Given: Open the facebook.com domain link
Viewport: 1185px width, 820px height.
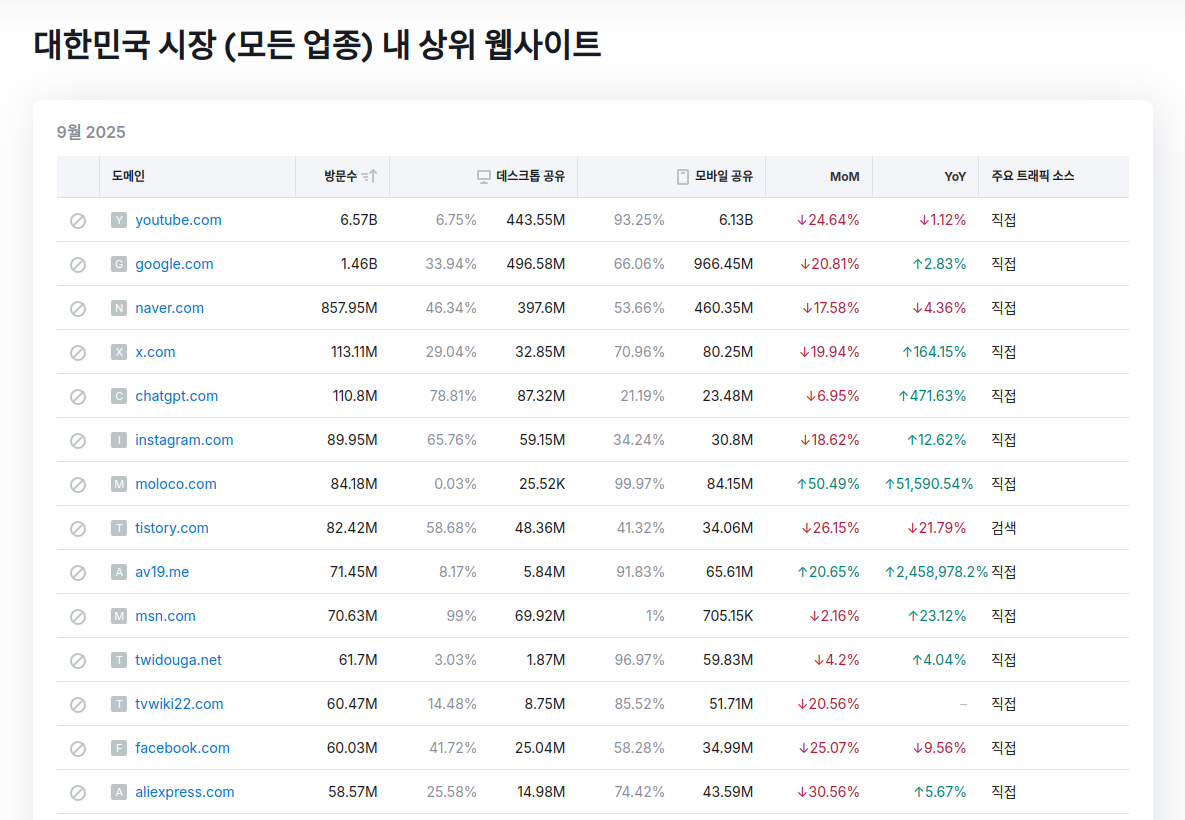Looking at the screenshot, I should 182,747.
